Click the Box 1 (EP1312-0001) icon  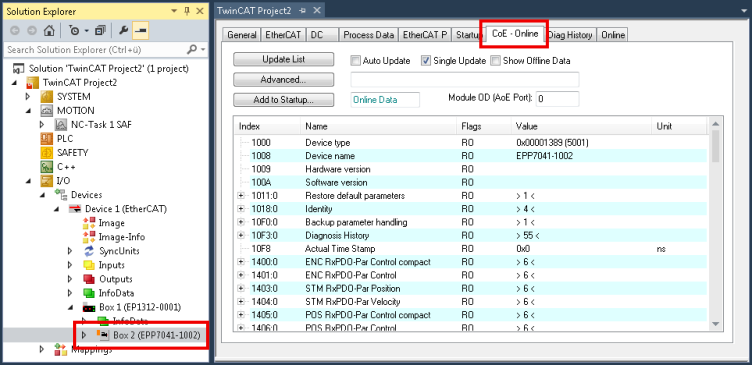pyautogui.click(x=89, y=307)
